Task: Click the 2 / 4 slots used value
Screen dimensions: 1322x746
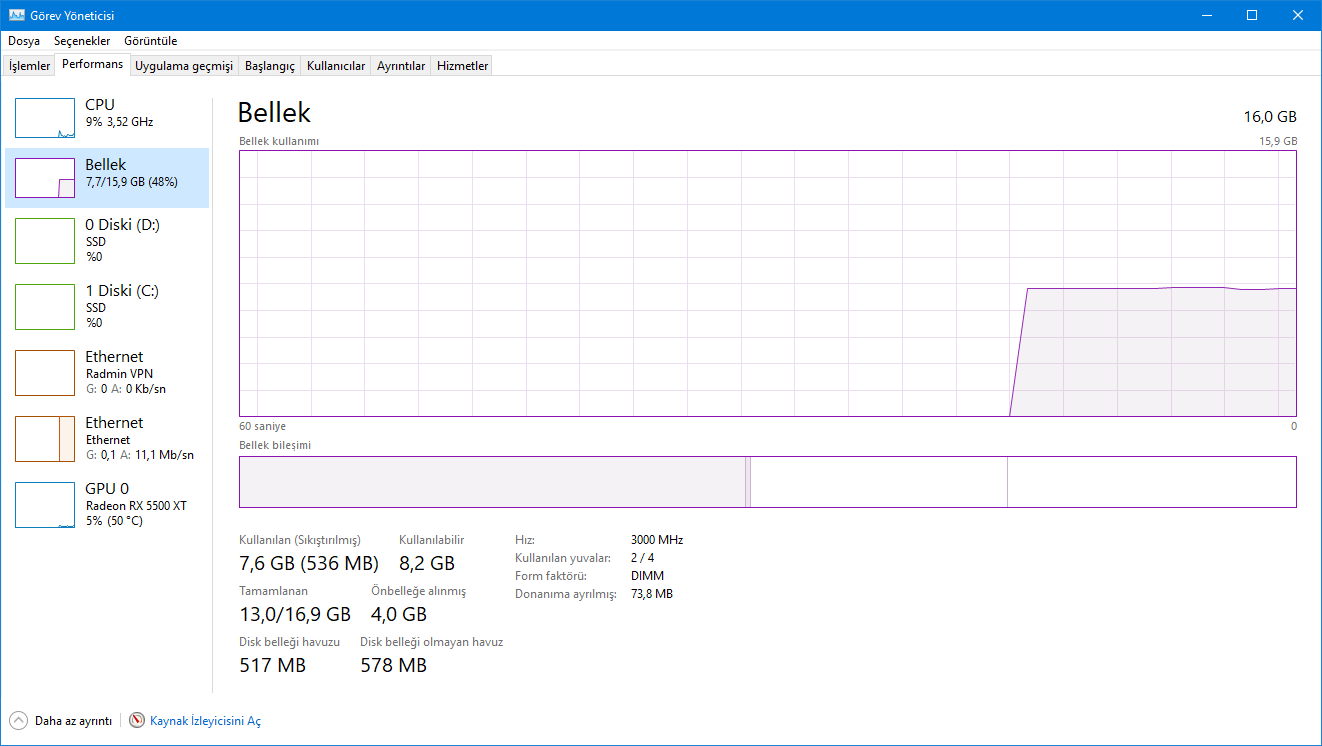Action: pyautogui.click(x=643, y=558)
